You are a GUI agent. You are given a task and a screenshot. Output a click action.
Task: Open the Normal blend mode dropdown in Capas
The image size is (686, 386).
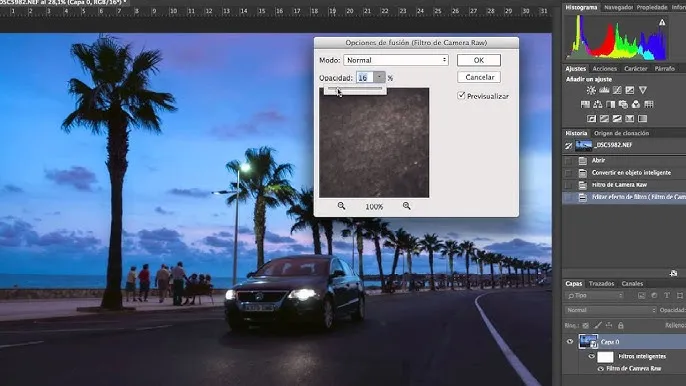click(611, 310)
